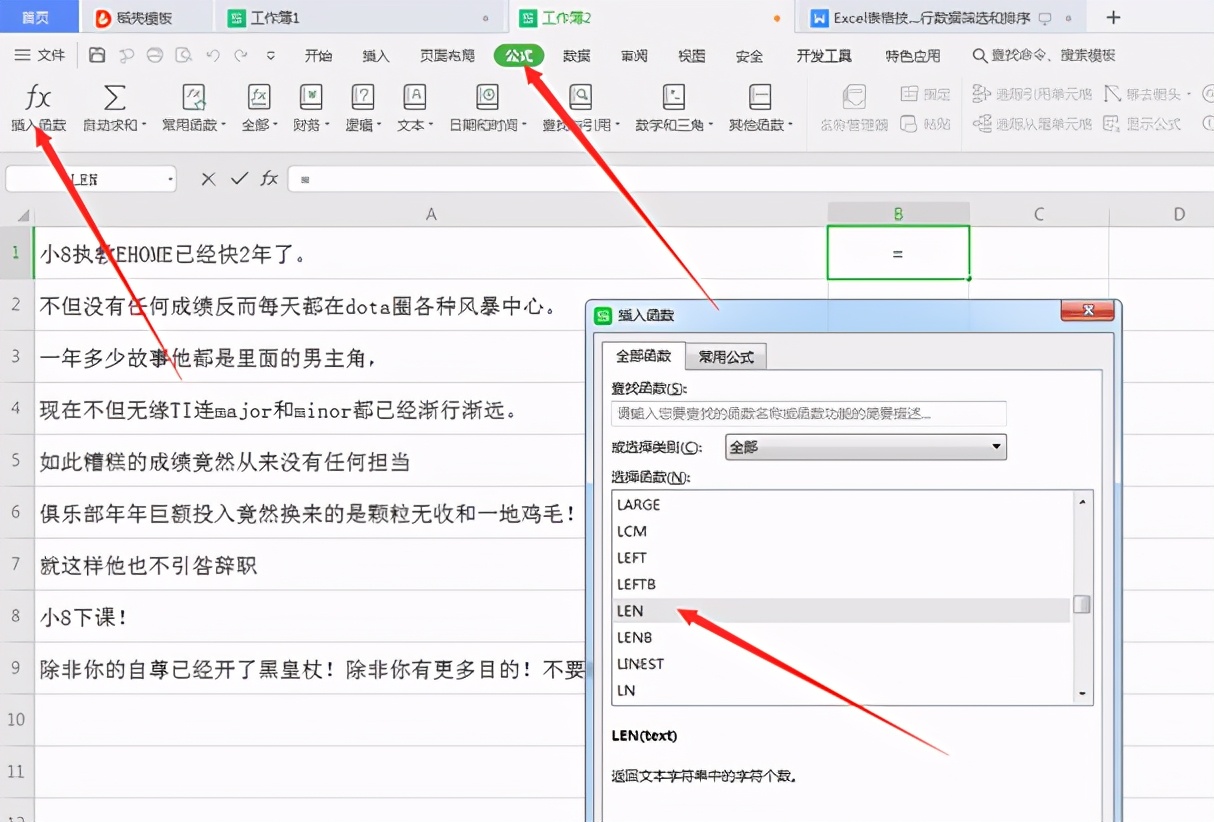The image size is (1214, 822).
Task: Click the Name Manager (名称管理器) icon
Action: coord(854,97)
